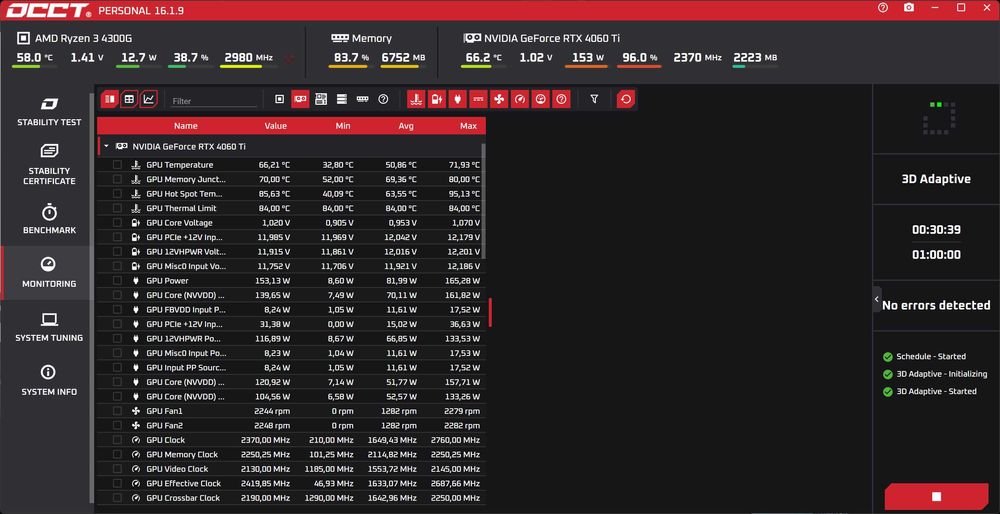Toggle current sensor type filter
Image resolution: width=1000 pixels, height=514 pixels.
tap(478, 99)
